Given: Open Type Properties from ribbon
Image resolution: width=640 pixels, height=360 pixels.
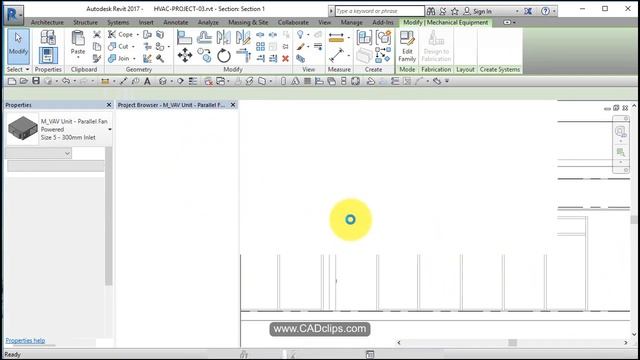Looking at the screenshot, I should 48,38.
